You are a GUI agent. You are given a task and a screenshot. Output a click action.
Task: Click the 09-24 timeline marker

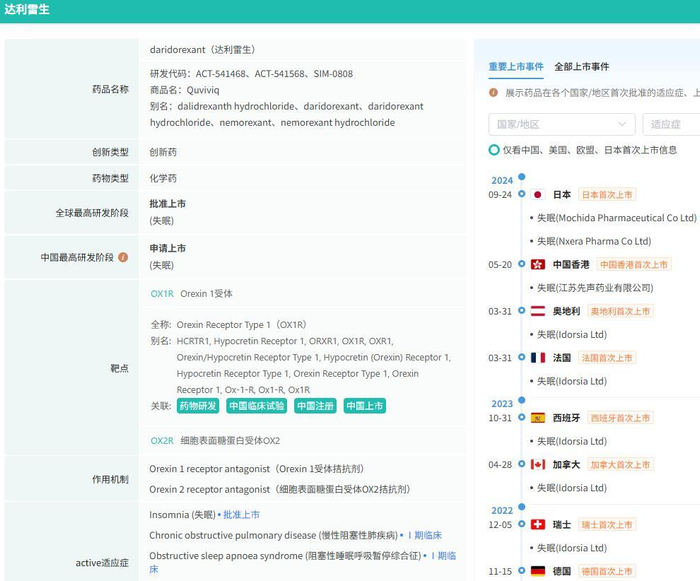point(521,194)
